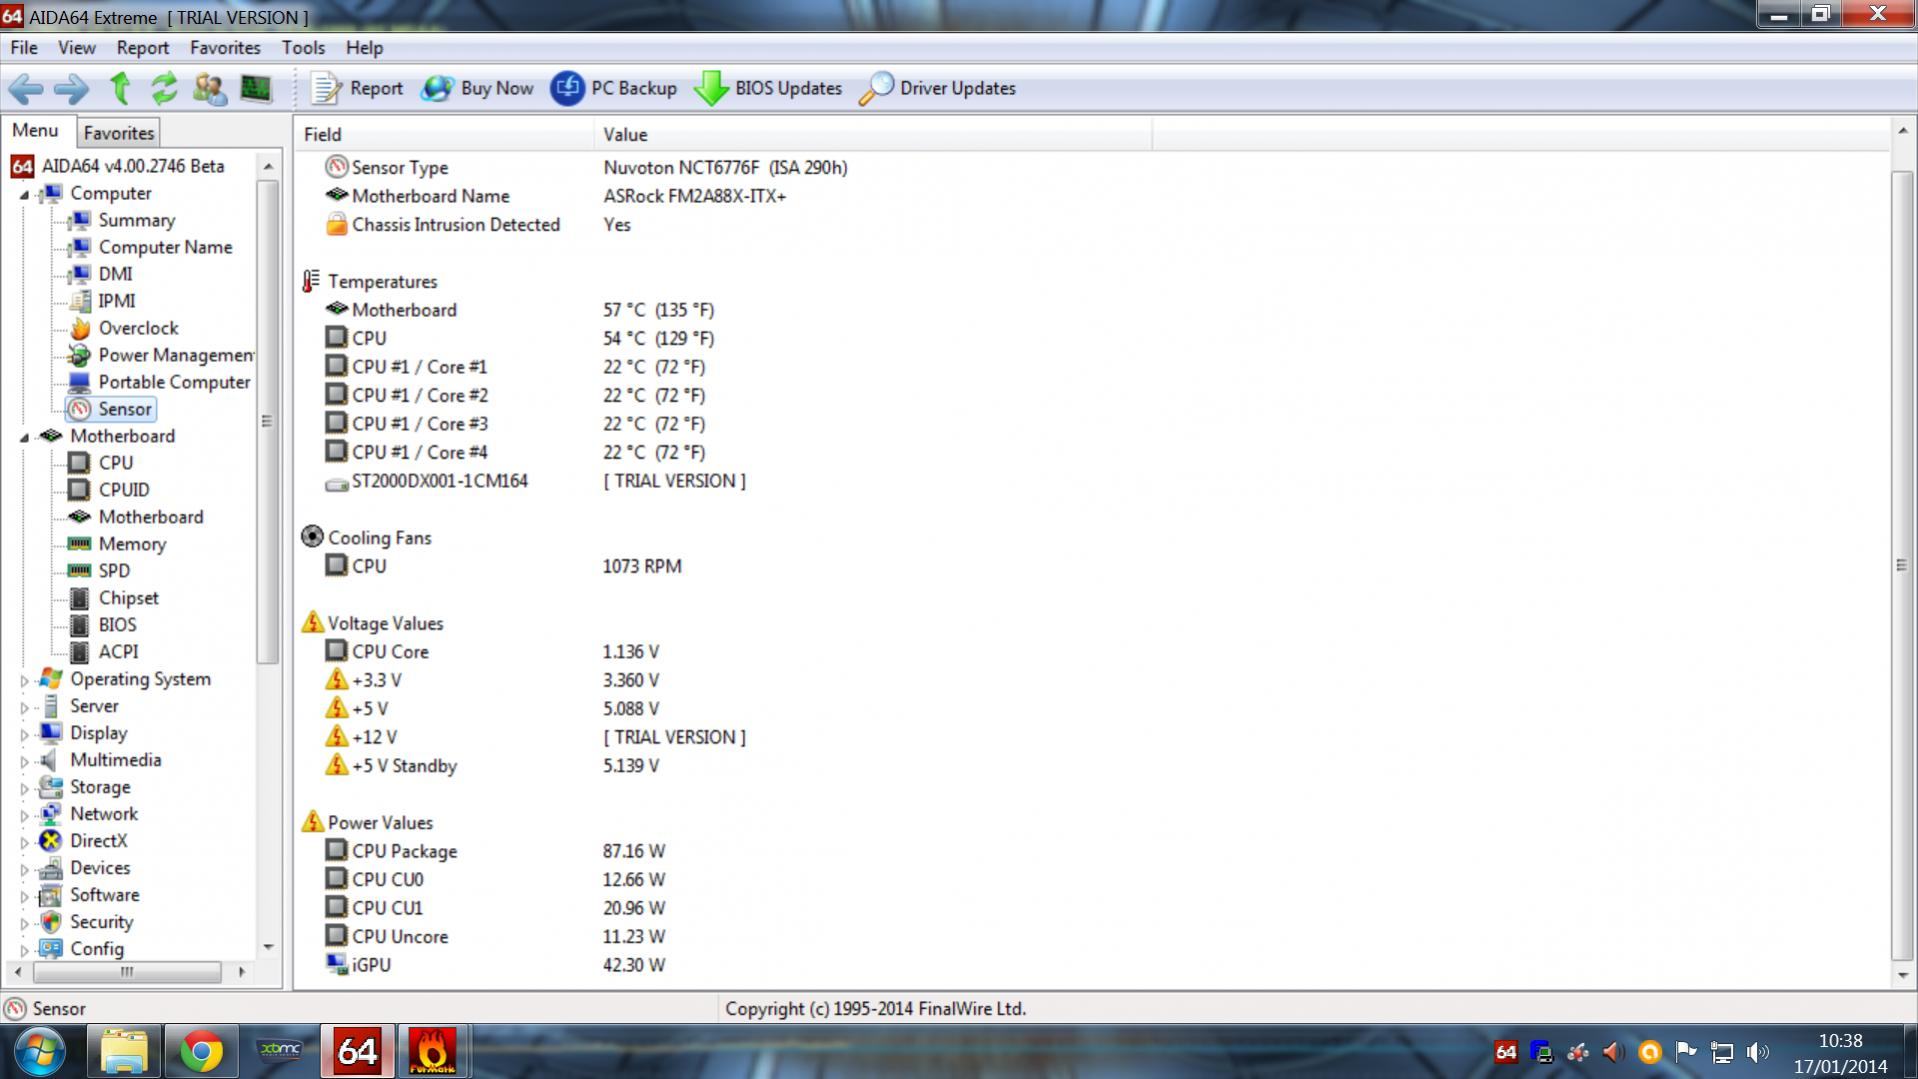Open the BIOS tree item
This screenshot has height=1079, width=1918.
tap(117, 625)
